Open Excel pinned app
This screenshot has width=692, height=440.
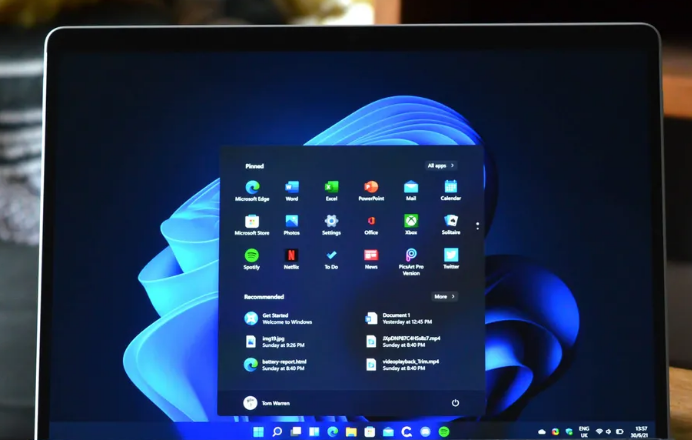pos(331,191)
